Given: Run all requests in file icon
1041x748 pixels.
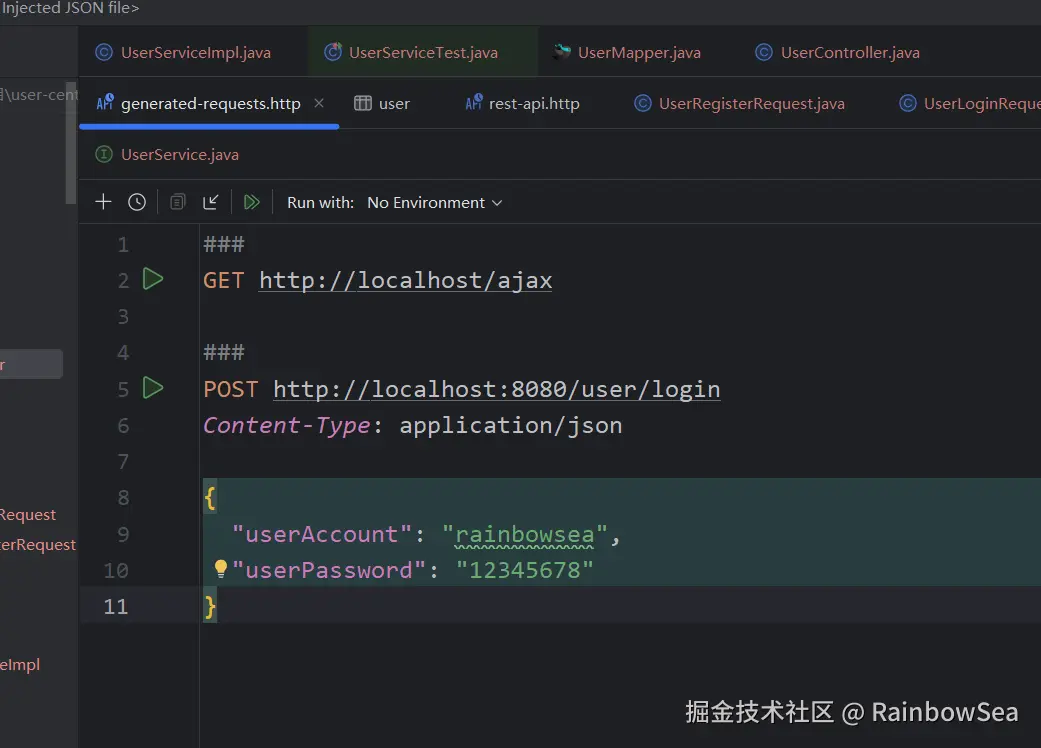Looking at the screenshot, I should (x=252, y=202).
